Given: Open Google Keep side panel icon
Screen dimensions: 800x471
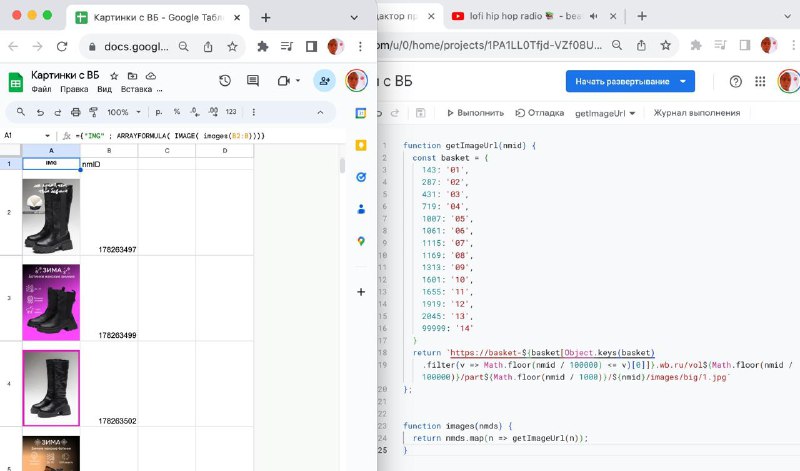Looking at the screenshot, I should [x=361, y=145].
